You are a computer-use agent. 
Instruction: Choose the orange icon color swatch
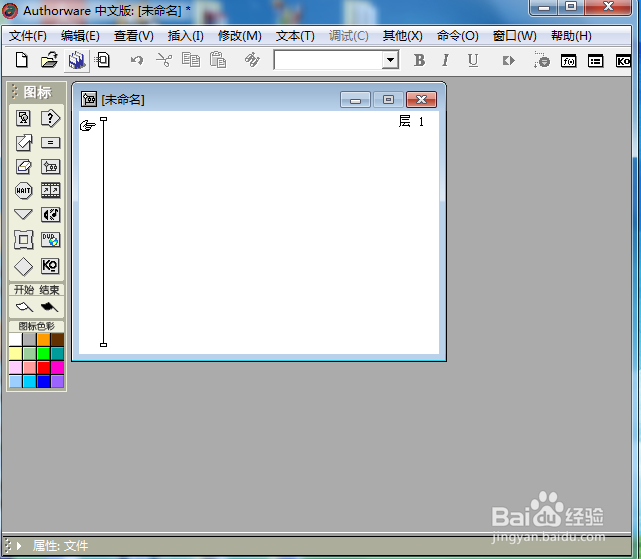pyautogui.click(x=43, y=339)
